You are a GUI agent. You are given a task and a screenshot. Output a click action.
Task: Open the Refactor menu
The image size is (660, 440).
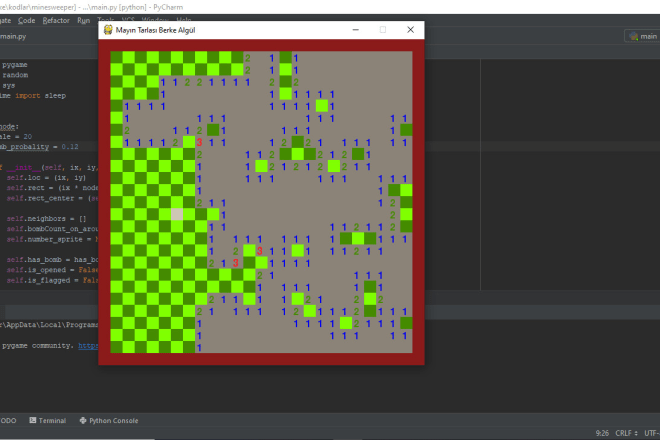(55, 20)
